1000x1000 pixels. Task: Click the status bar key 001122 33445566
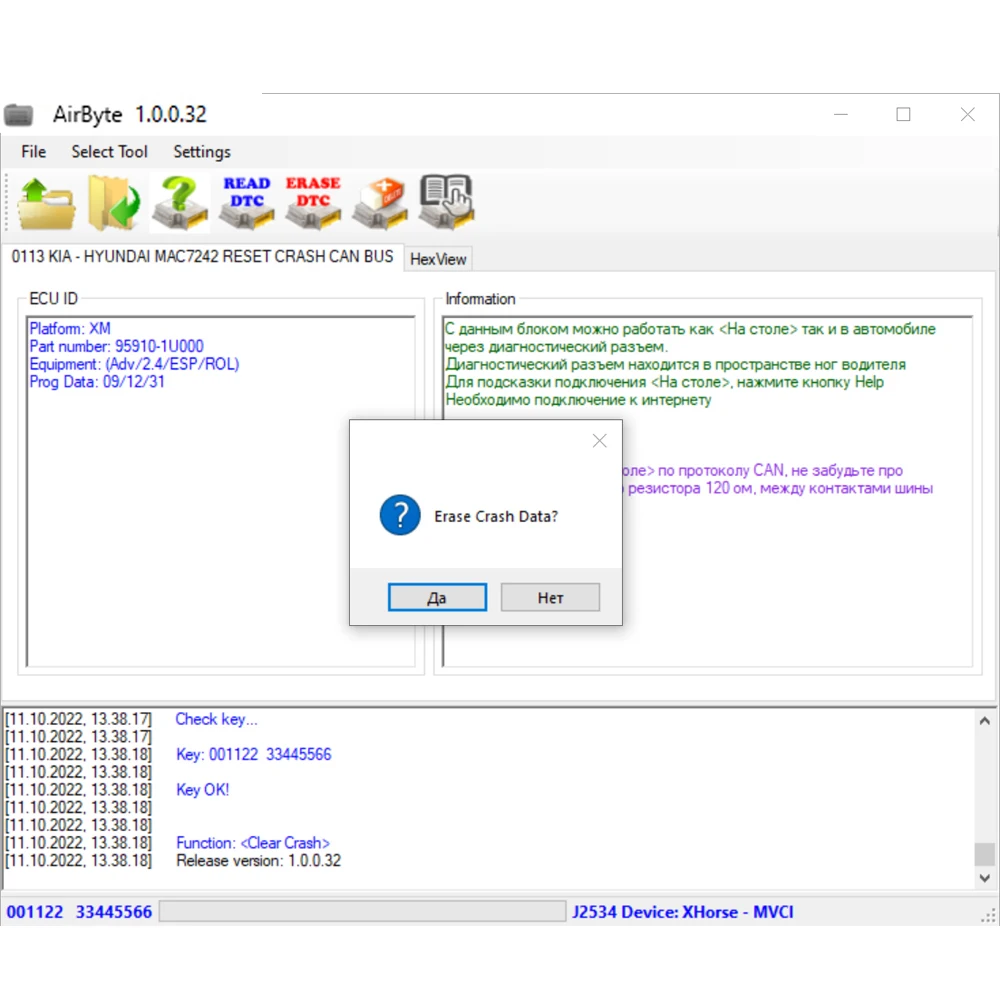[79, 912]
